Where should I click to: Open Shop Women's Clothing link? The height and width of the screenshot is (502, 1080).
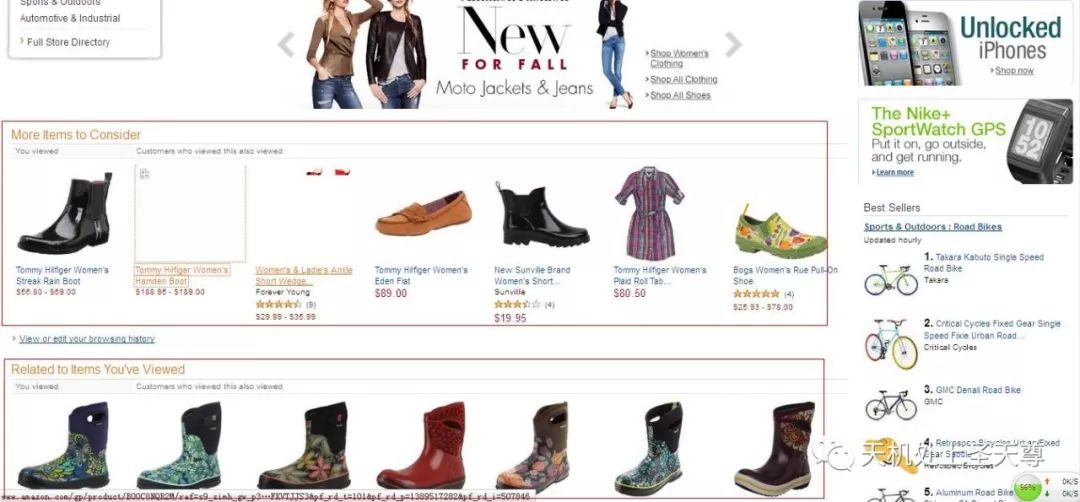[678, 58]
